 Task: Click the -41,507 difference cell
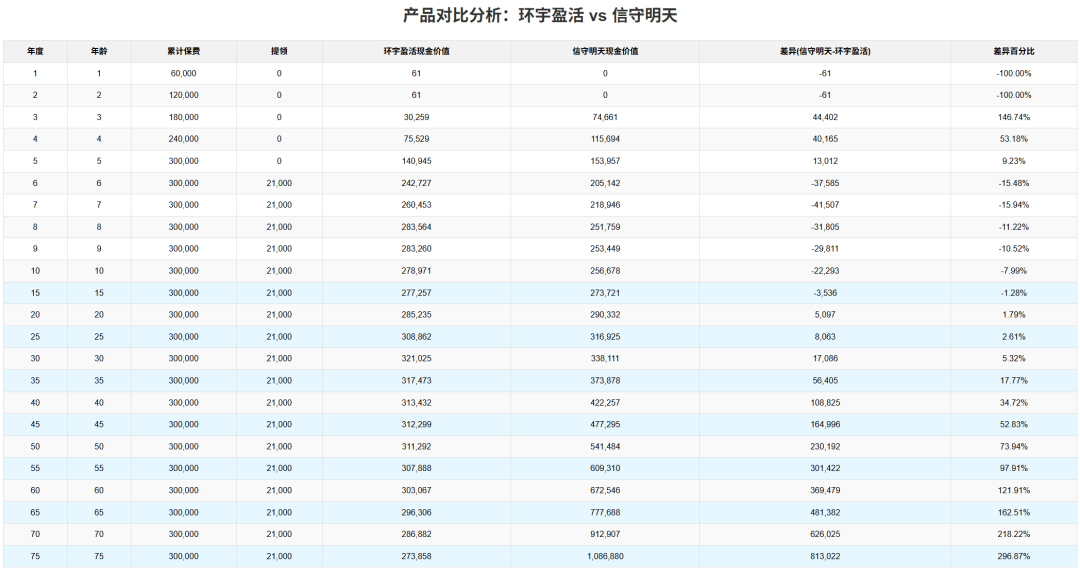tap(825, 205)
